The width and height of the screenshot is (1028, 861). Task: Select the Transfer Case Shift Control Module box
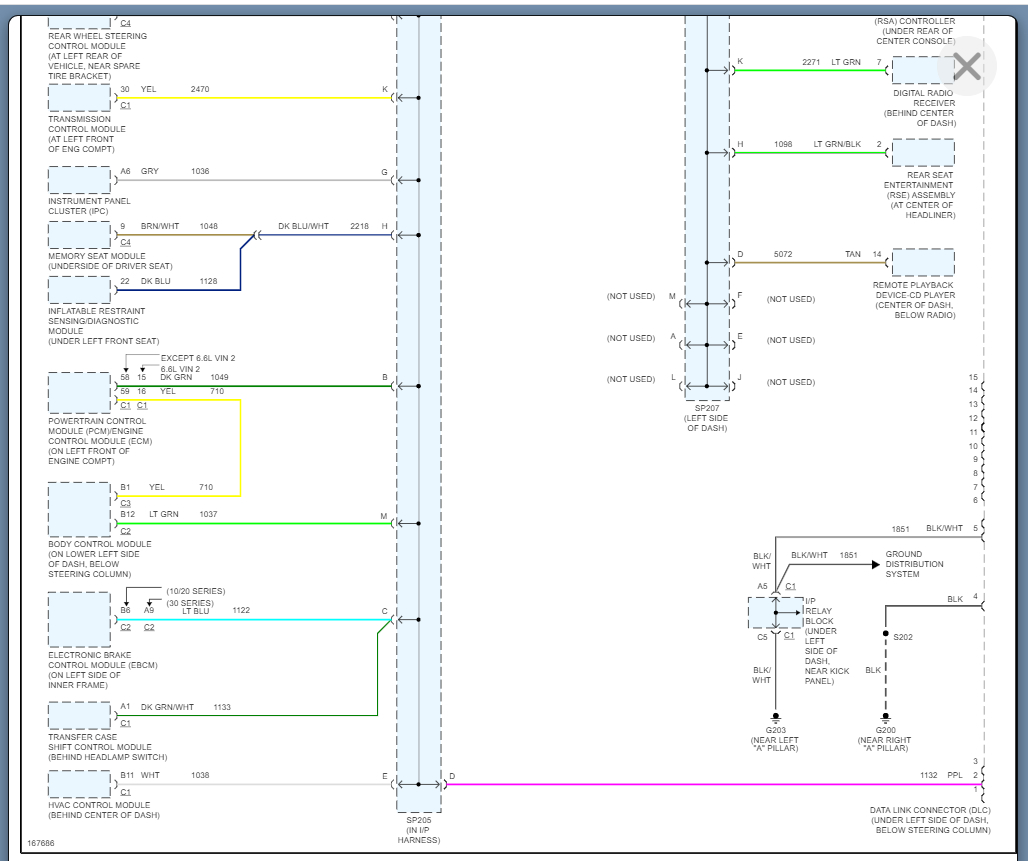(79, 715)
